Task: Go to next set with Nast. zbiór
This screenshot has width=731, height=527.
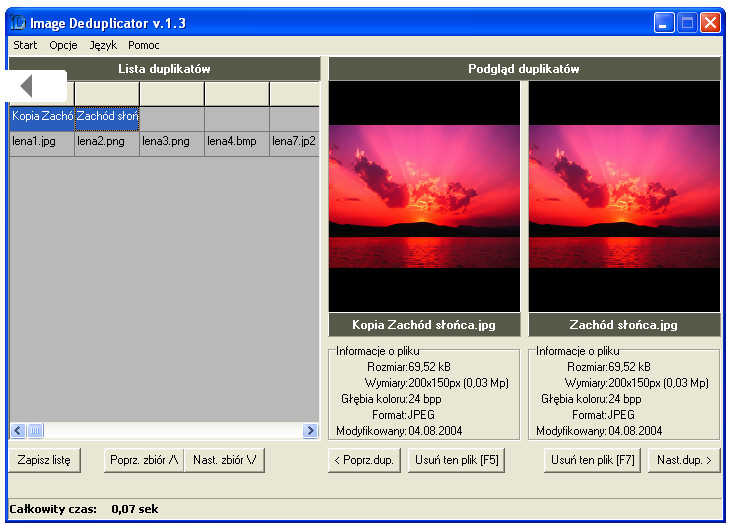Action: pyautogui.click(x=225, y=460)
